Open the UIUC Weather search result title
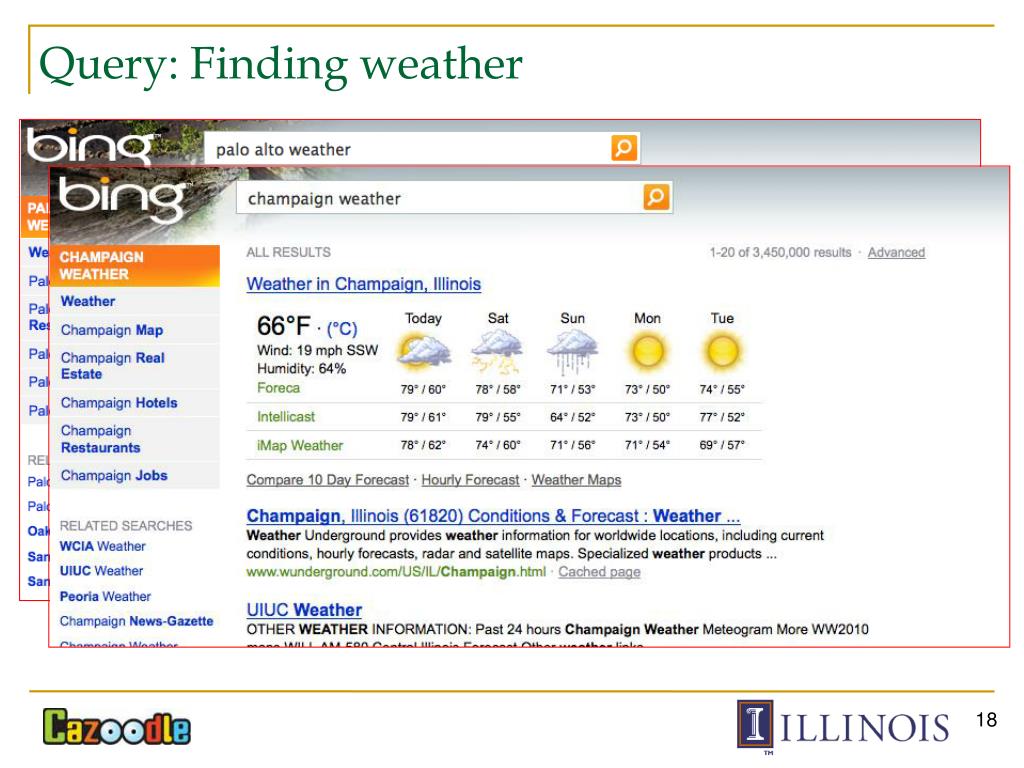The width and height of the screenshot is (1024, 768). click(x=304, y=610)
